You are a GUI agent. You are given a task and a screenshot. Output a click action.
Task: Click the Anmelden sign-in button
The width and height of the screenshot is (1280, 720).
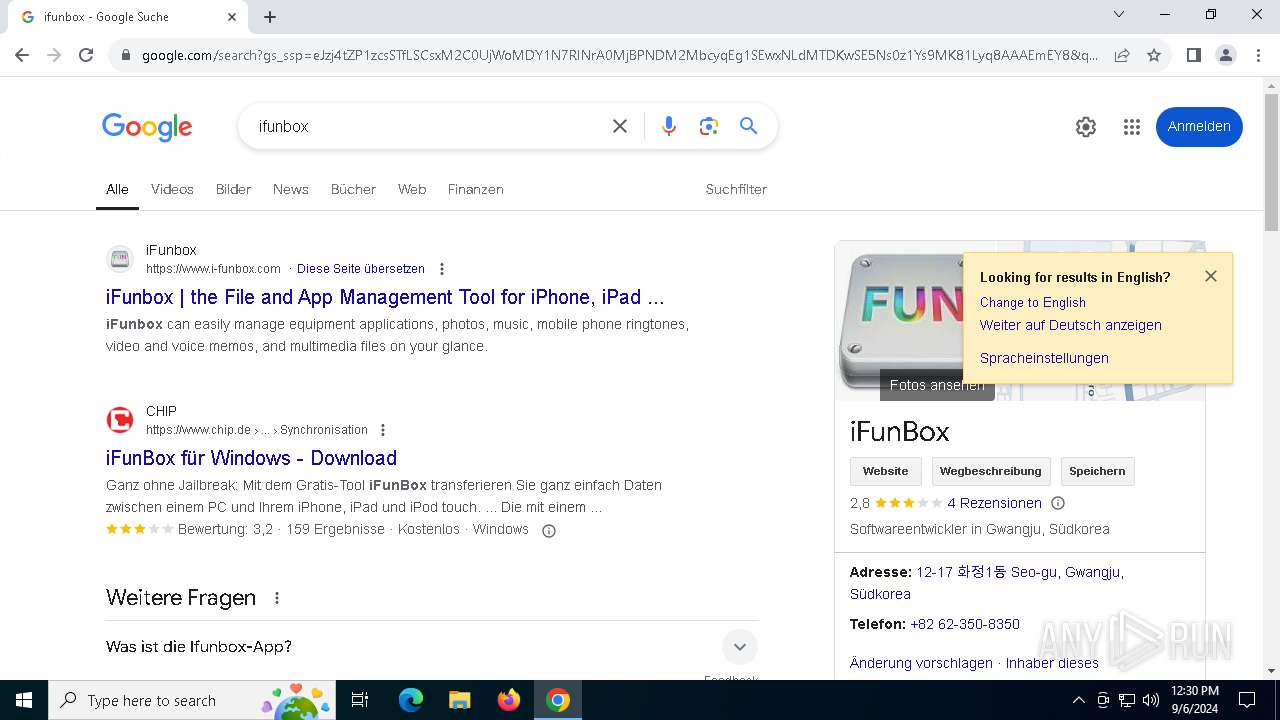coord(1199,127)
